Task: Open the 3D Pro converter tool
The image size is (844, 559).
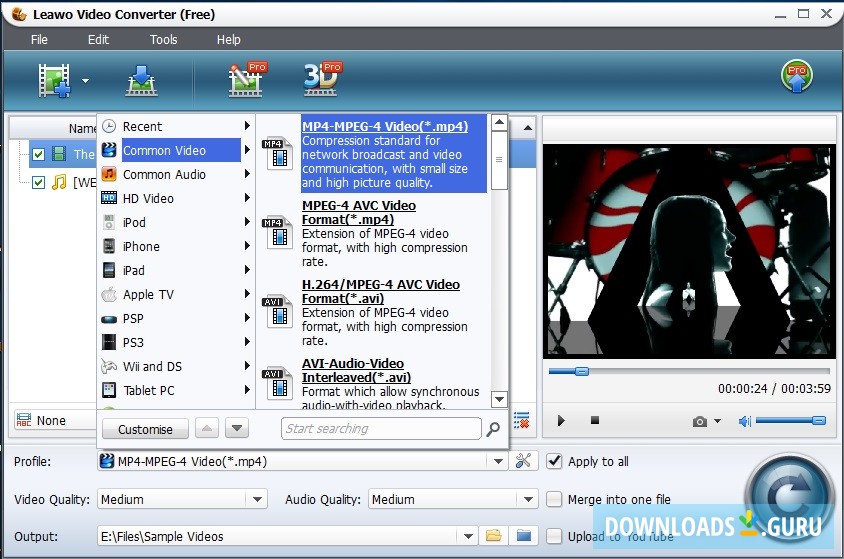Action: pyautogui.click(x=322, y=80)
